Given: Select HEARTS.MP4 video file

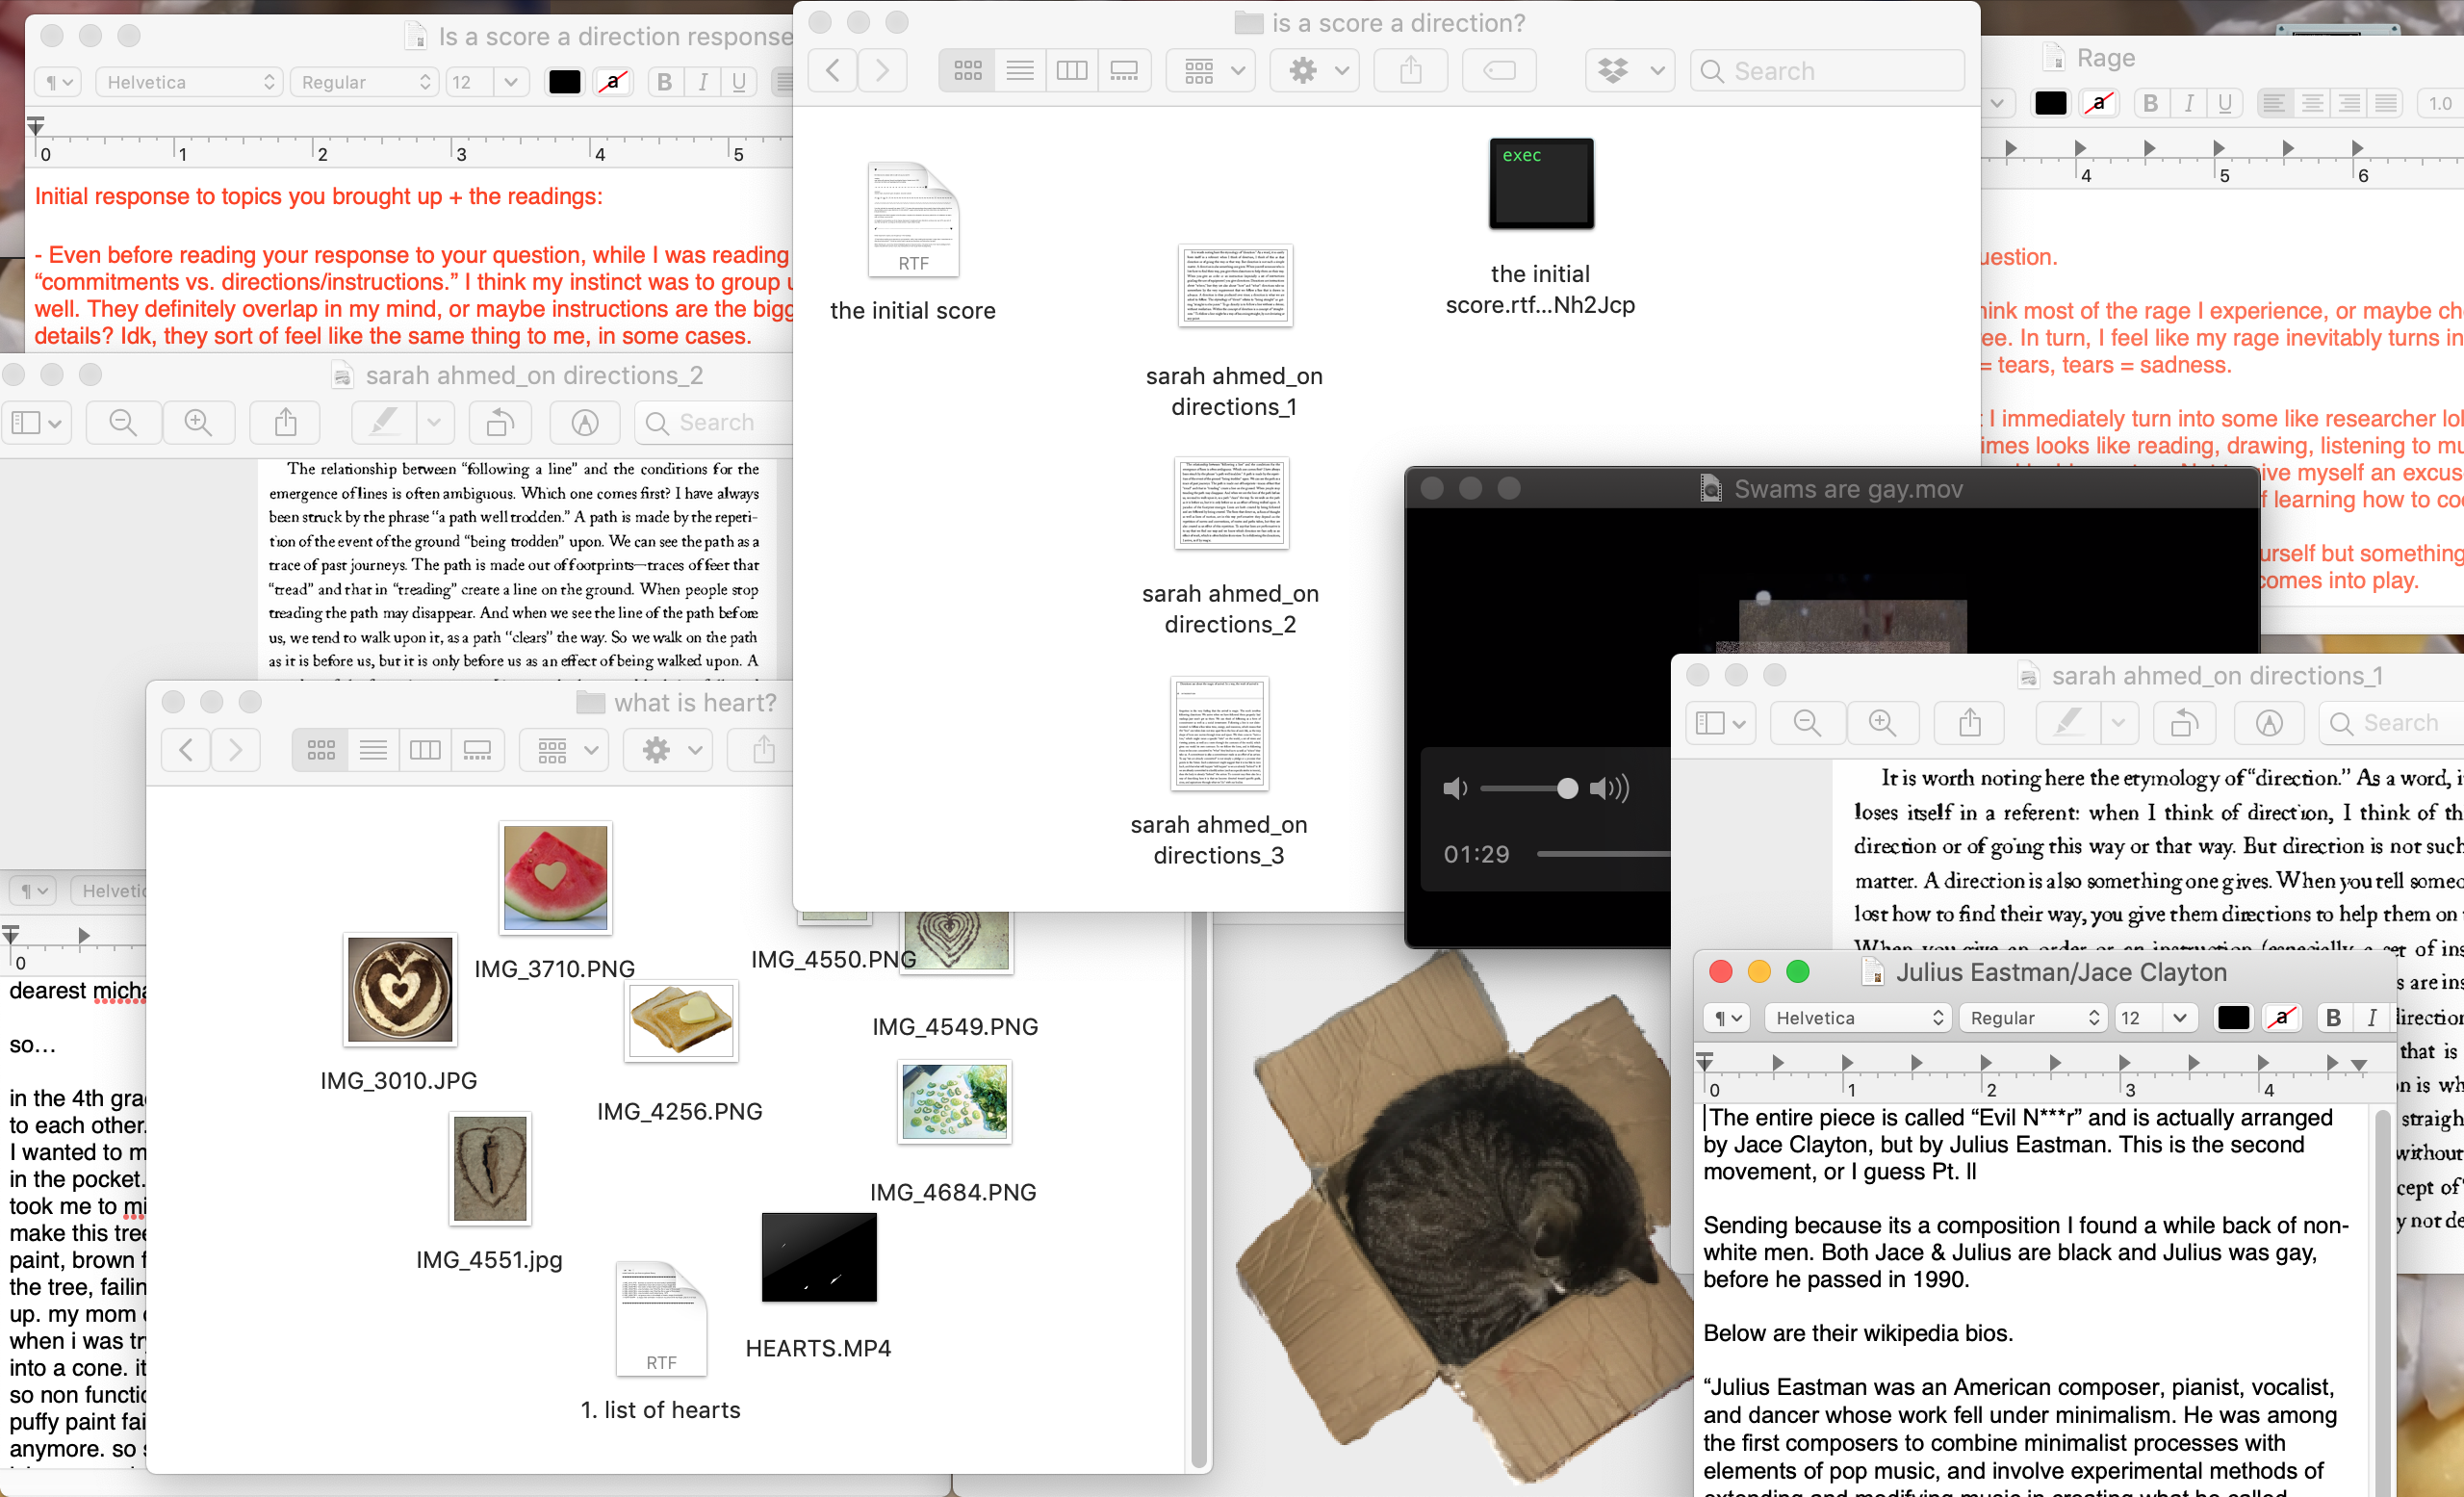Looking at the screenshot, I should tap(819, 1257).
